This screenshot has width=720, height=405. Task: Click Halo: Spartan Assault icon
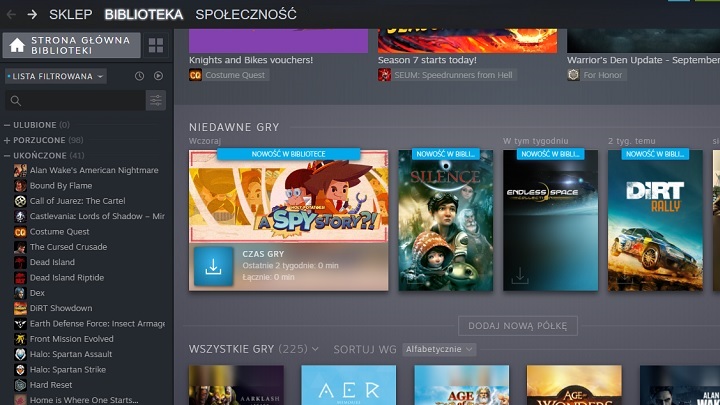20,354
